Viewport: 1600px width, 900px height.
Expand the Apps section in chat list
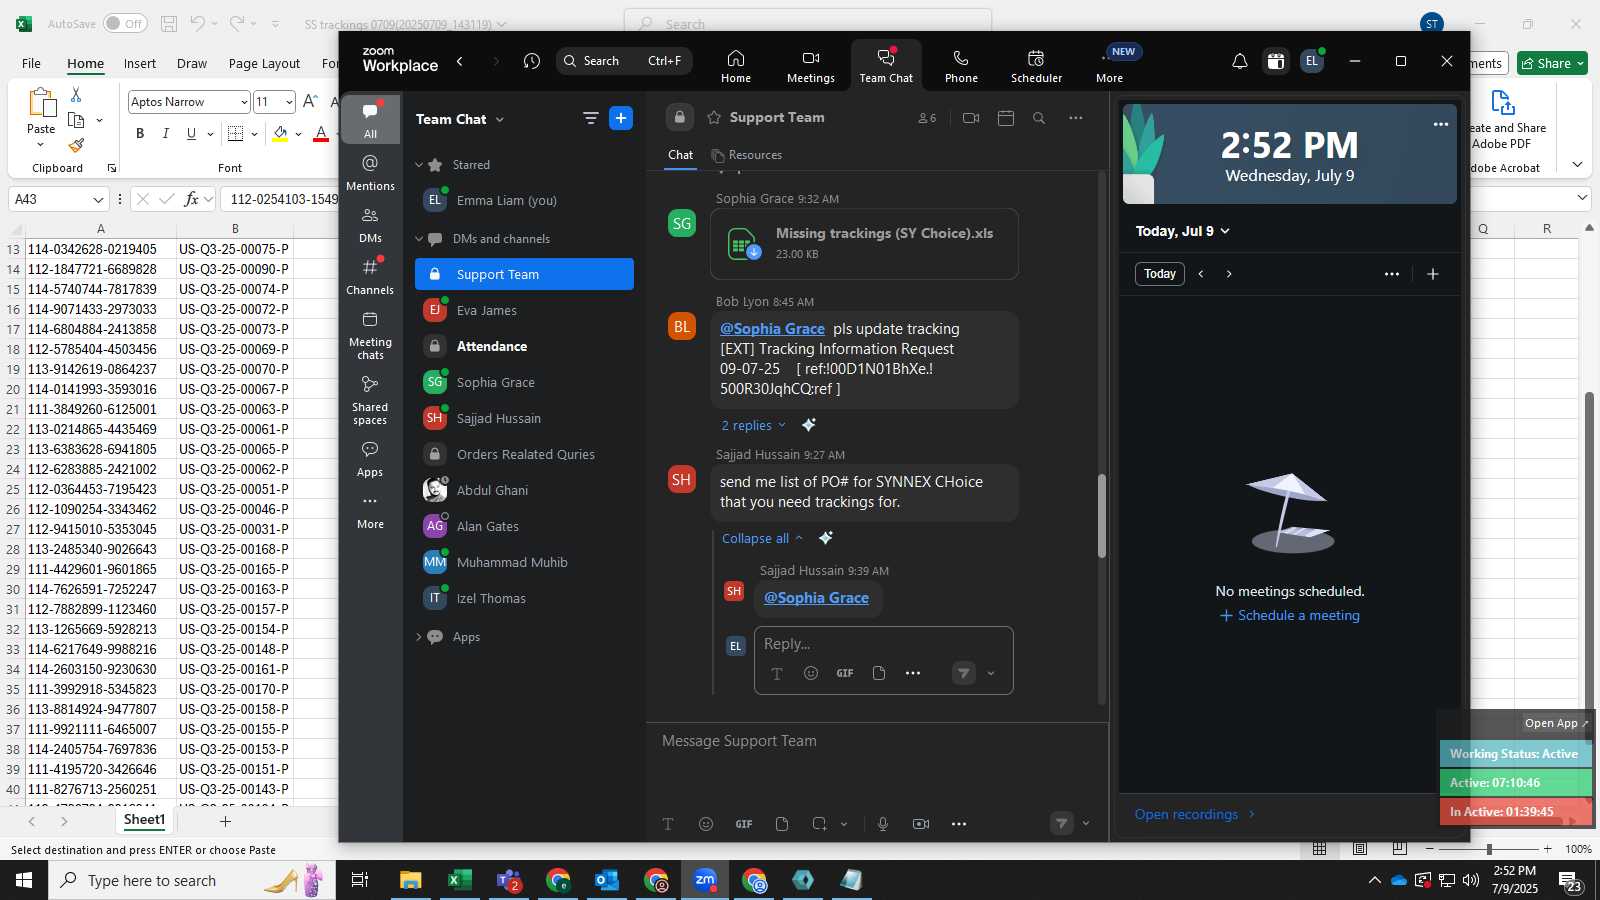tap(419, 637)
